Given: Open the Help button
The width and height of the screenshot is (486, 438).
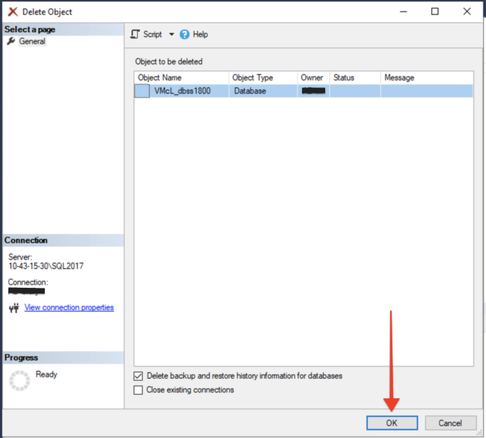Looking at the screenshot, I should tap(194, 34).
